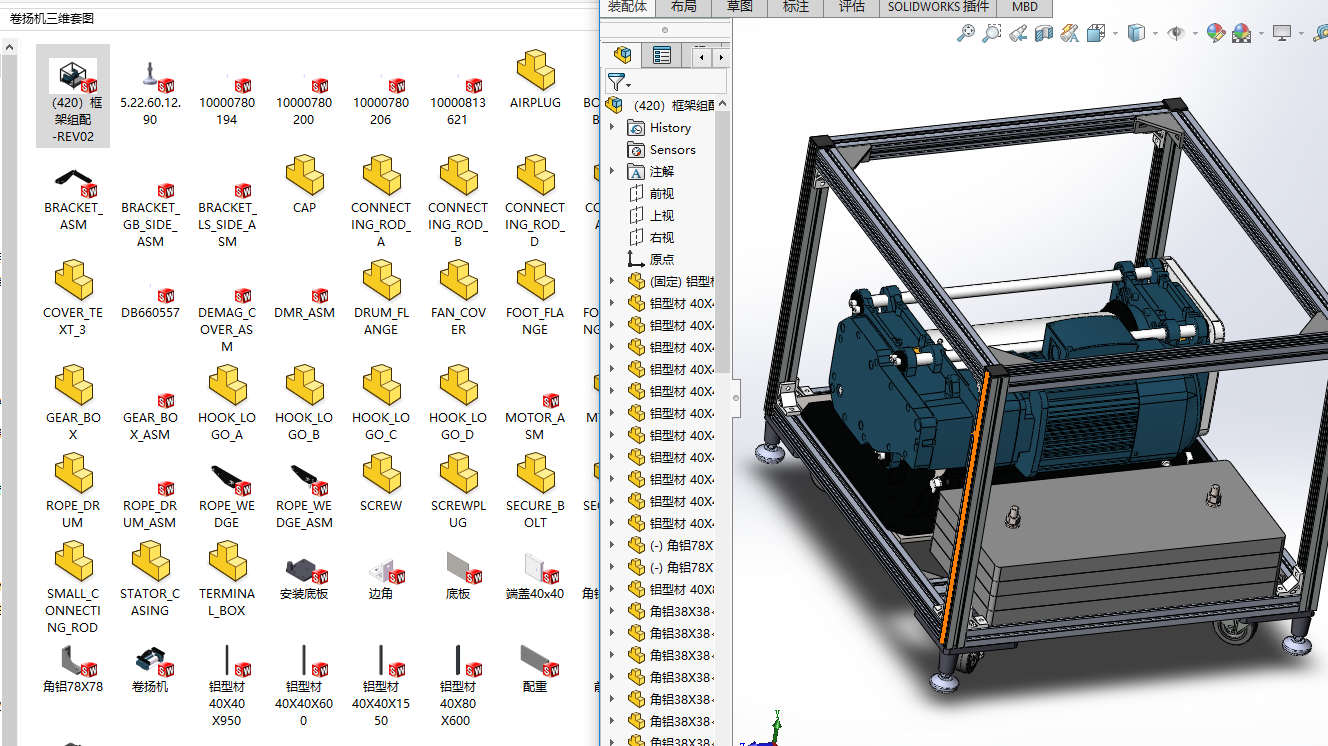
Task: Click the Zoom to Fit magnifier icon
Action: pos(966,33)
